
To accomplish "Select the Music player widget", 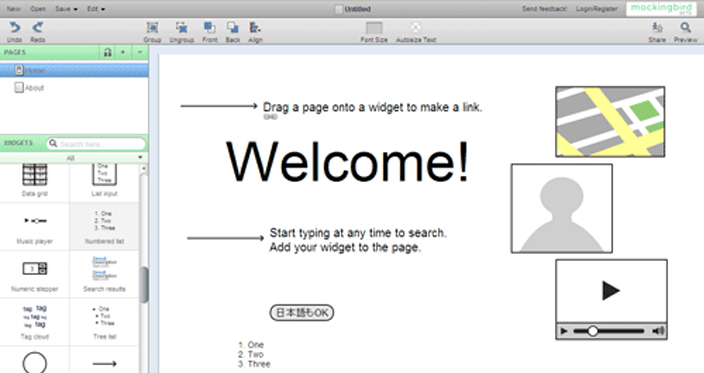I will click(35, 226).
